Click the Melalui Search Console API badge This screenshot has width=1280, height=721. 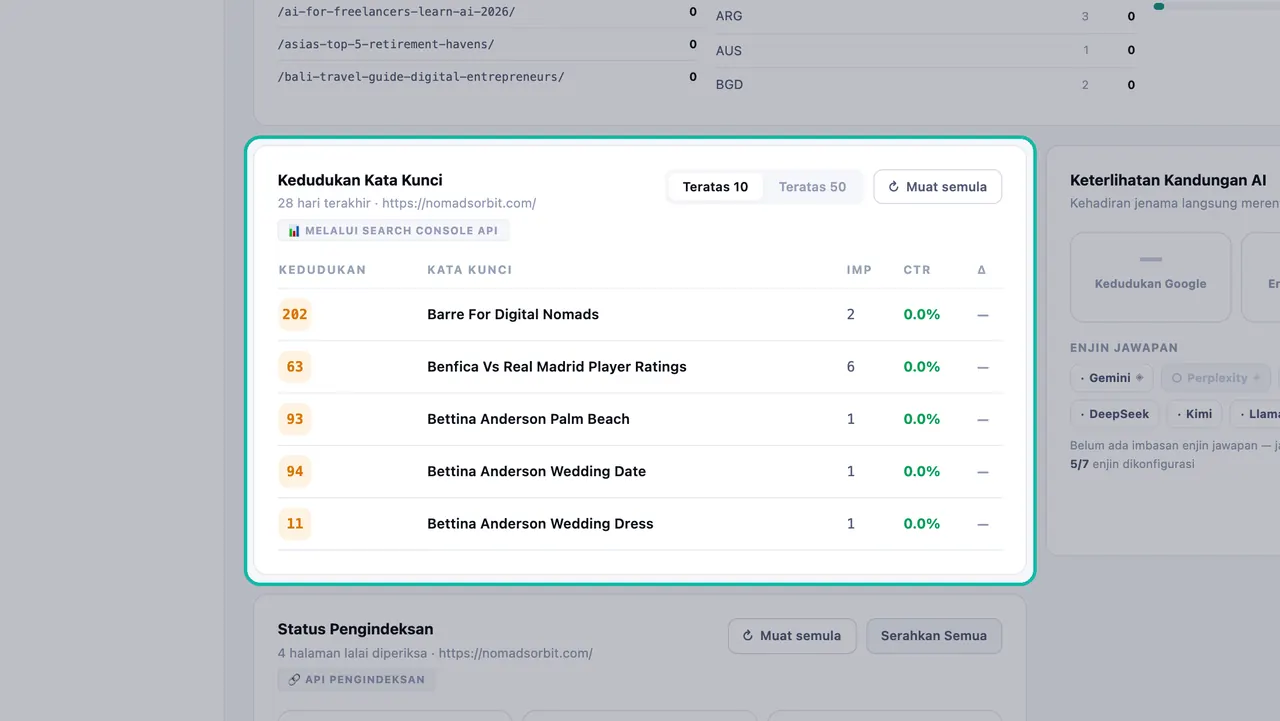394,231
